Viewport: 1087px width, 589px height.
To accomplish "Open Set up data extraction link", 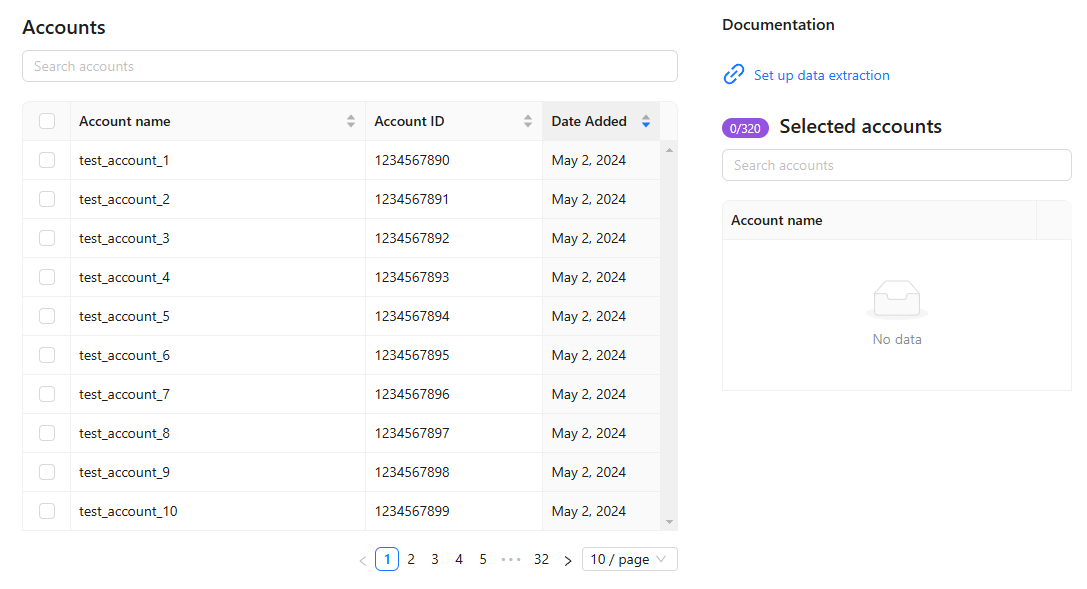I will pyautogui.click(x=821, y=75).
